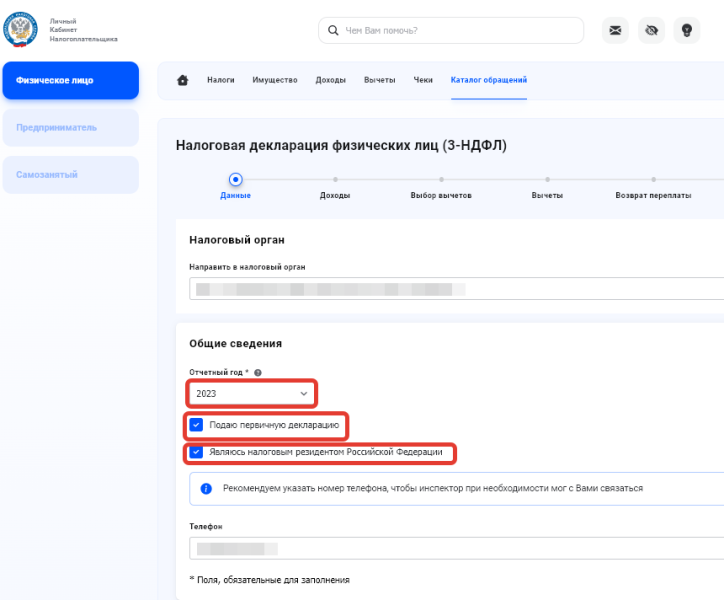Click the Federal Tax Service emblem logo
The image size is (724, 600).
coord(20,30)
